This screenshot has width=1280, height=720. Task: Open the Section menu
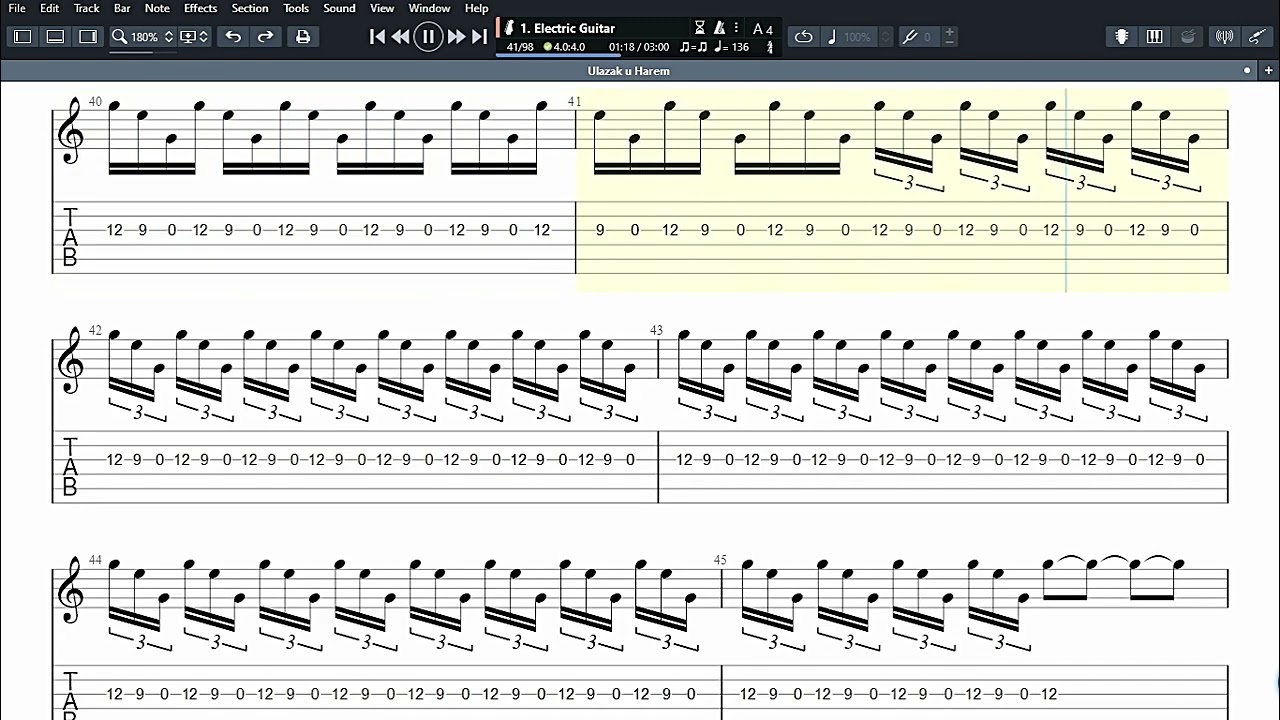tap(250, 8)
